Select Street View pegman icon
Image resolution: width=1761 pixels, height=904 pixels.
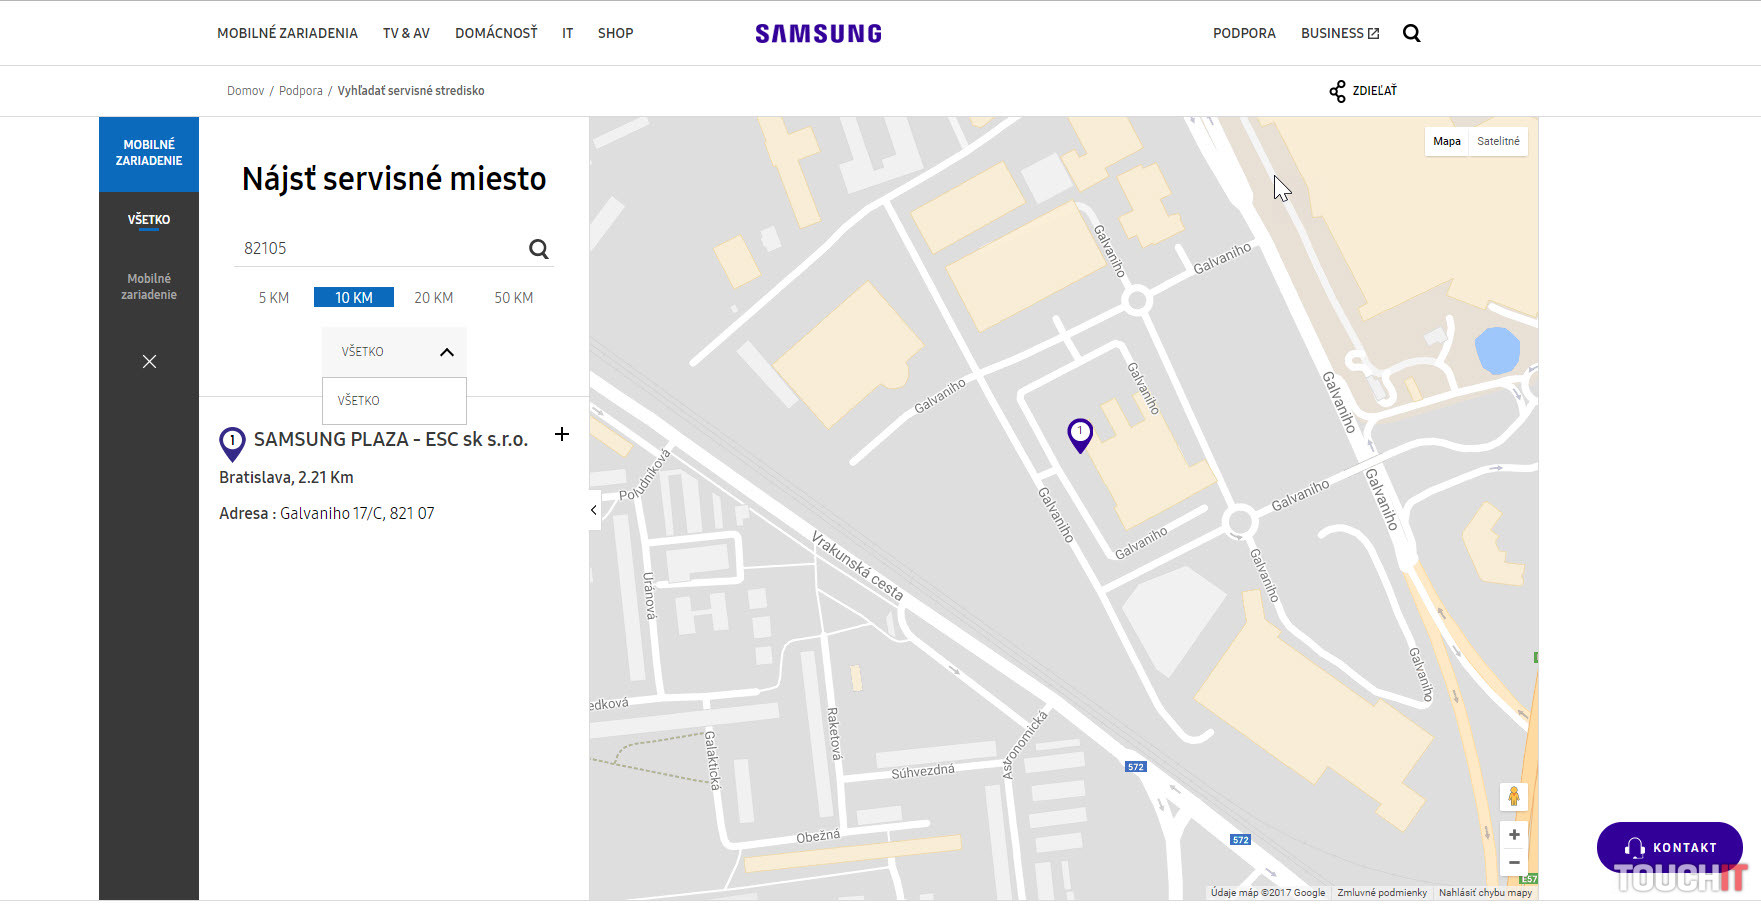pos(1513,796)
